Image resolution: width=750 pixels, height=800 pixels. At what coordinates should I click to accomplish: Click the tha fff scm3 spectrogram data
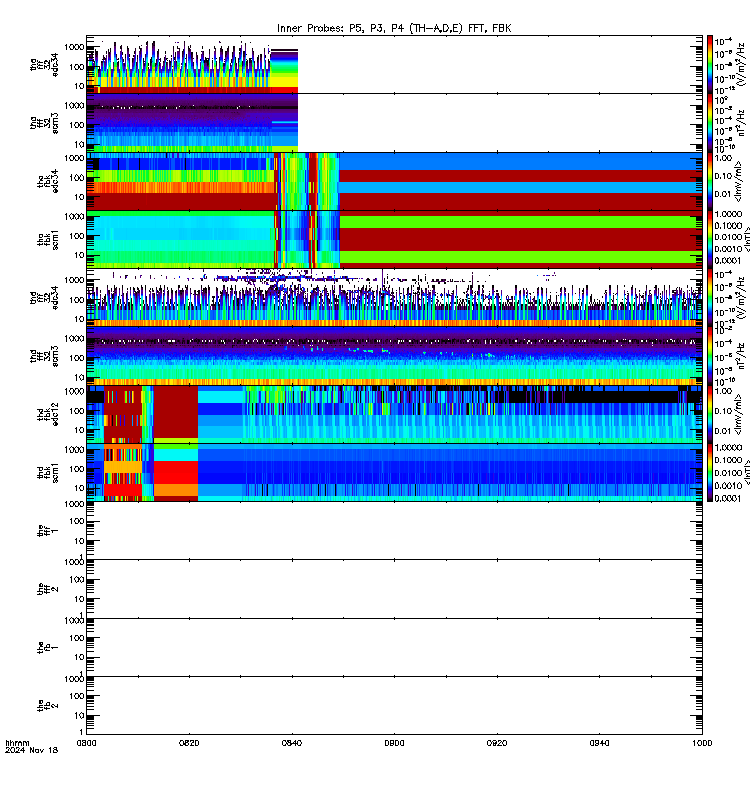click(192, 123)
